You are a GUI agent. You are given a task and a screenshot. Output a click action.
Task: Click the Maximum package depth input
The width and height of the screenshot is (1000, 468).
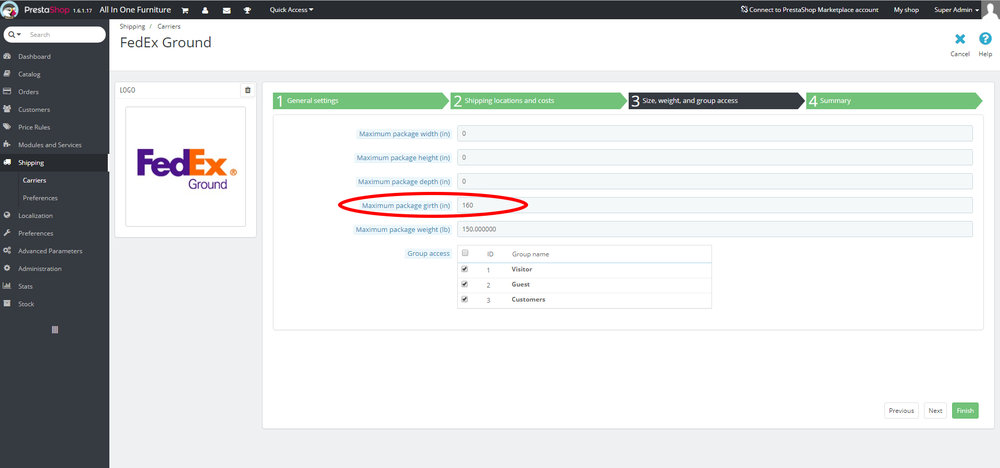[x=714, y=181]
